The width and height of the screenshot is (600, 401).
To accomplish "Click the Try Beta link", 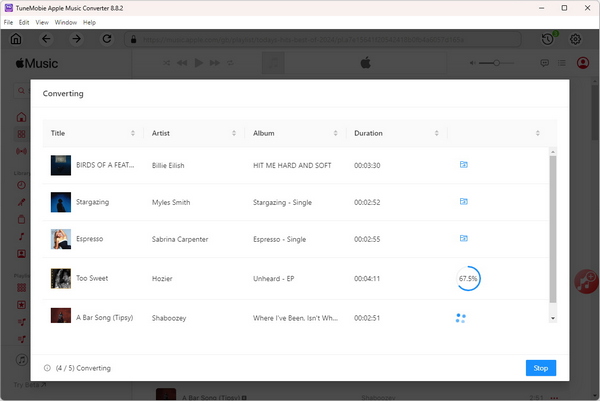I will coord(29,385).
